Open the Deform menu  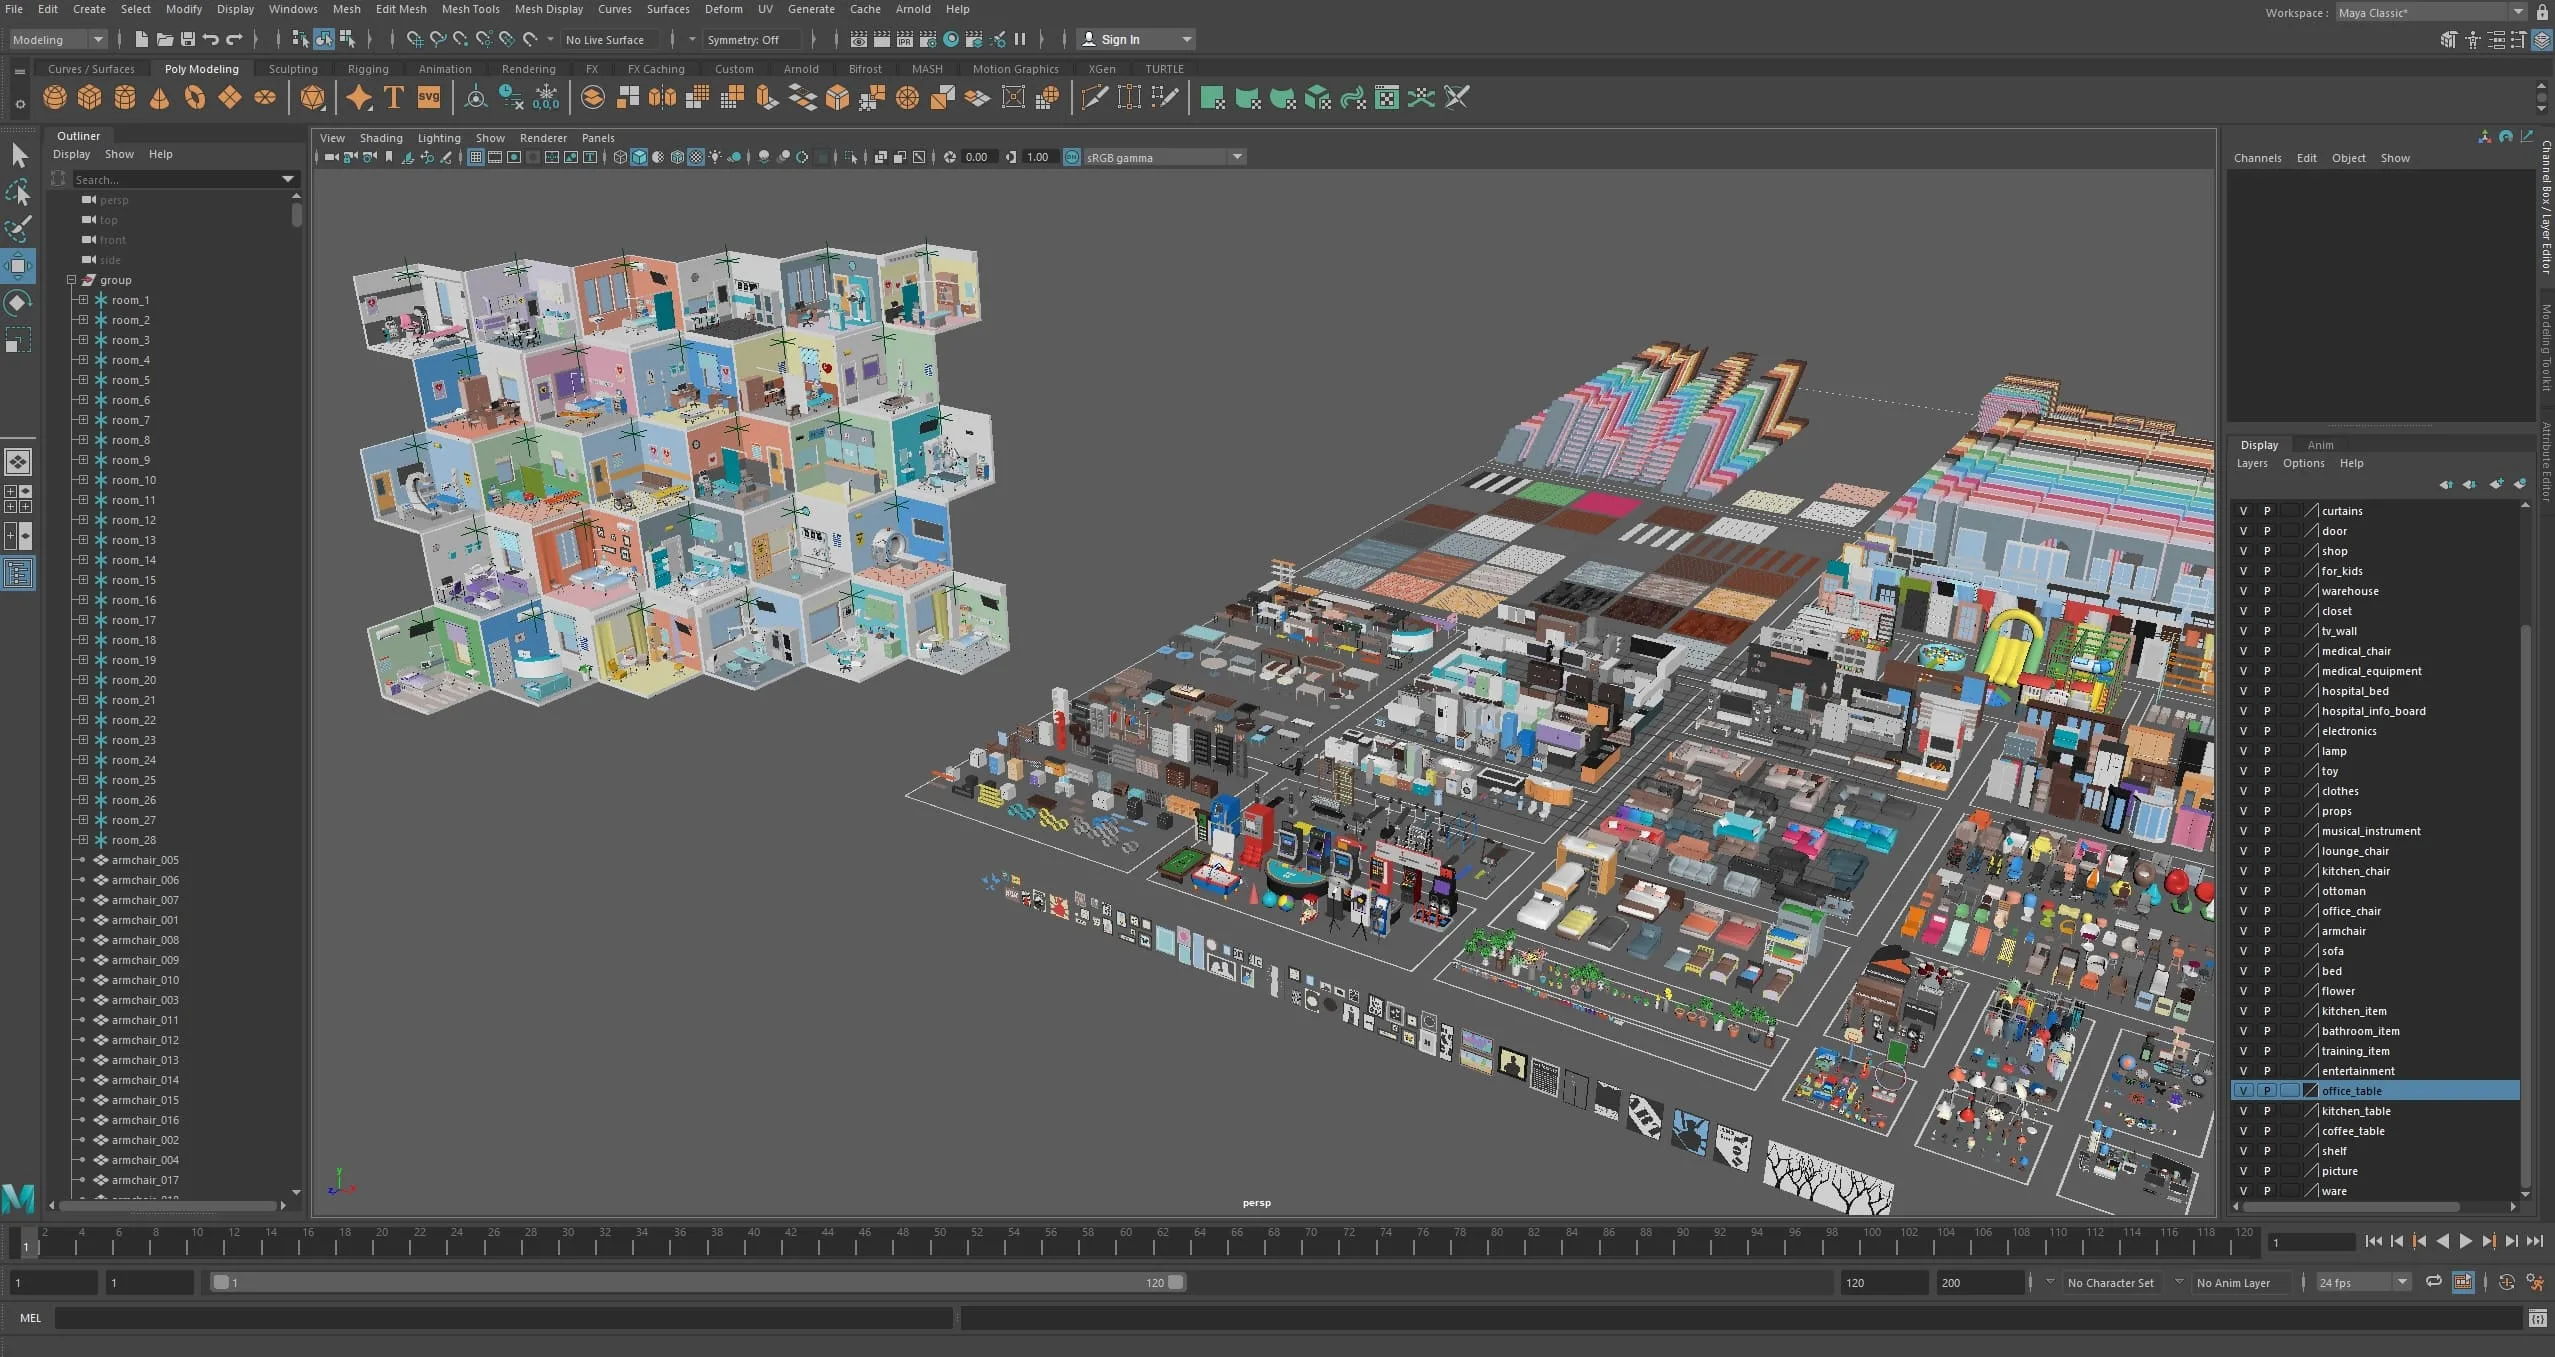click(723, 9)
